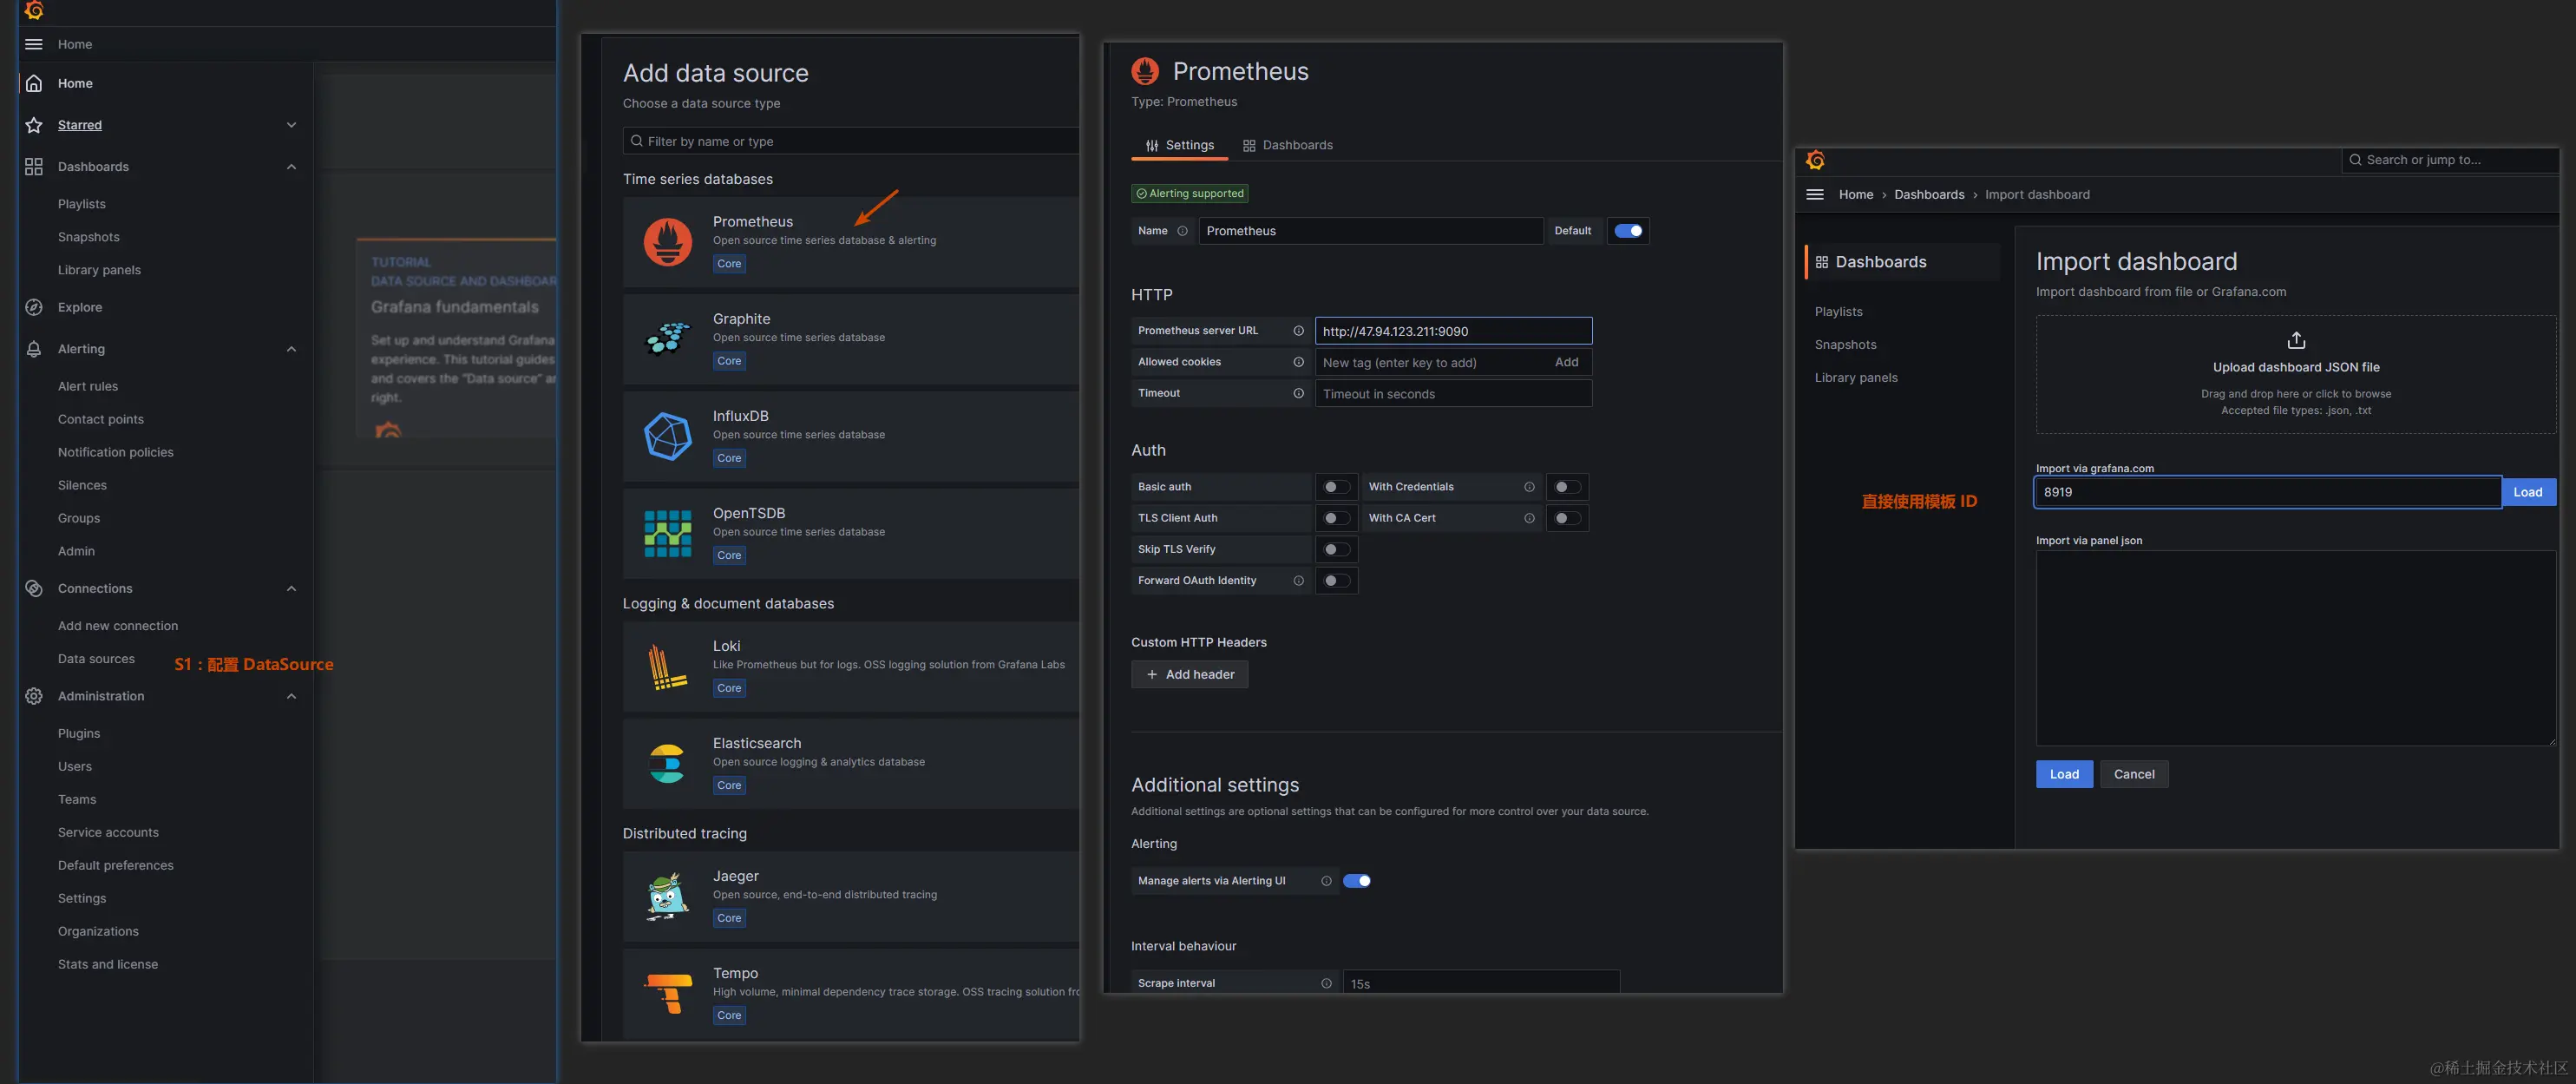Click the Prometheus server URL field
This screenshot has width=2576, height=1084.
[x=1452, y=331]
